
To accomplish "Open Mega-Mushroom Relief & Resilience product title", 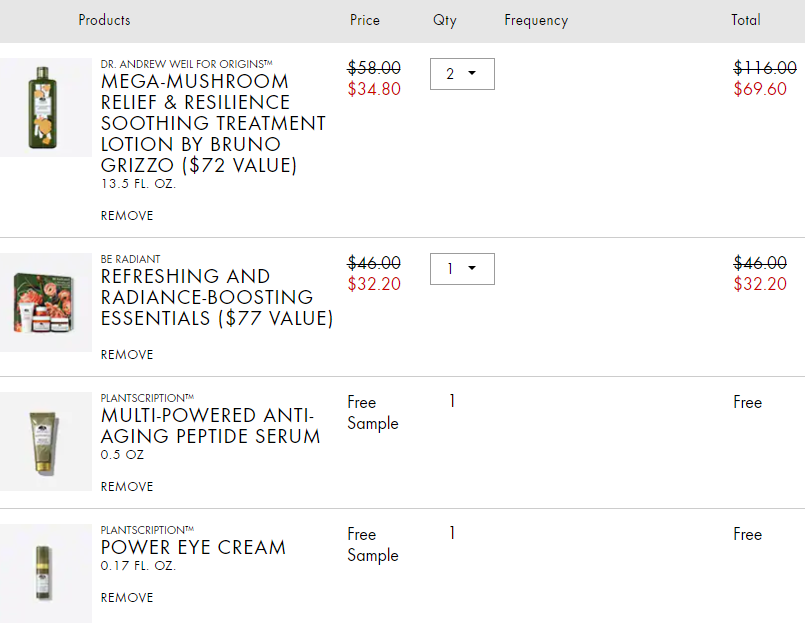I will pyautogui.click(x=213, y=123).
